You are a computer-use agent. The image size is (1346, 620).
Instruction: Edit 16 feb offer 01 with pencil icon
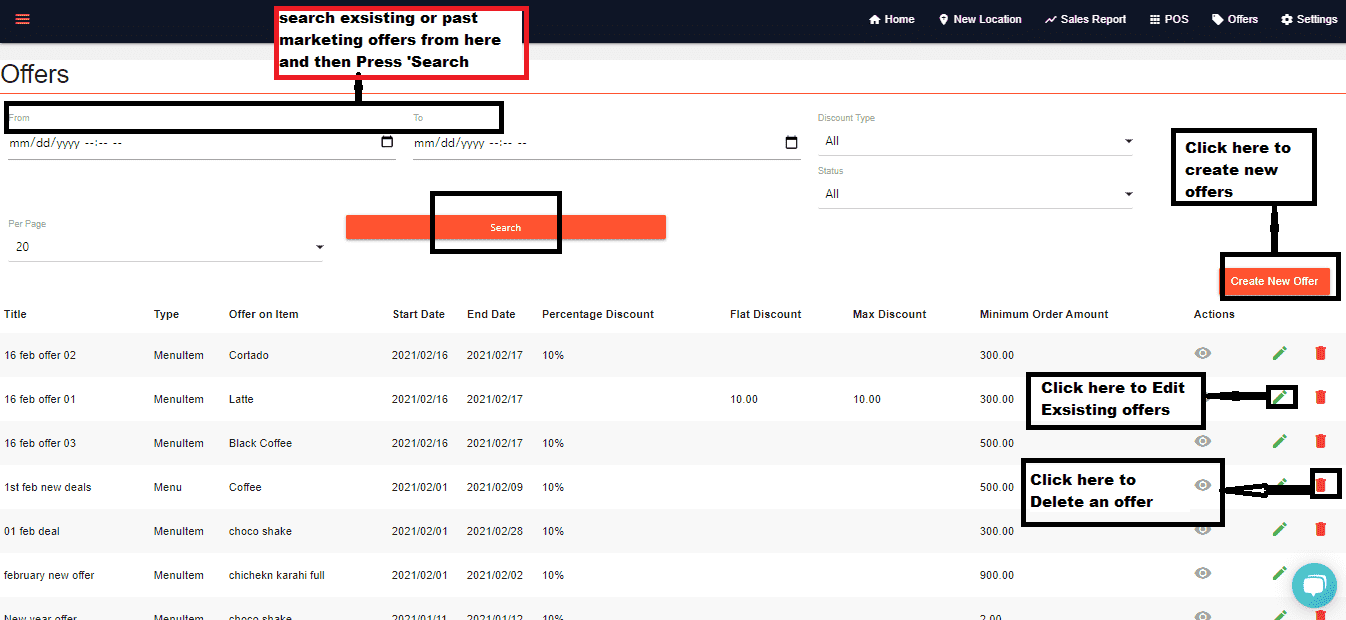1279,397
